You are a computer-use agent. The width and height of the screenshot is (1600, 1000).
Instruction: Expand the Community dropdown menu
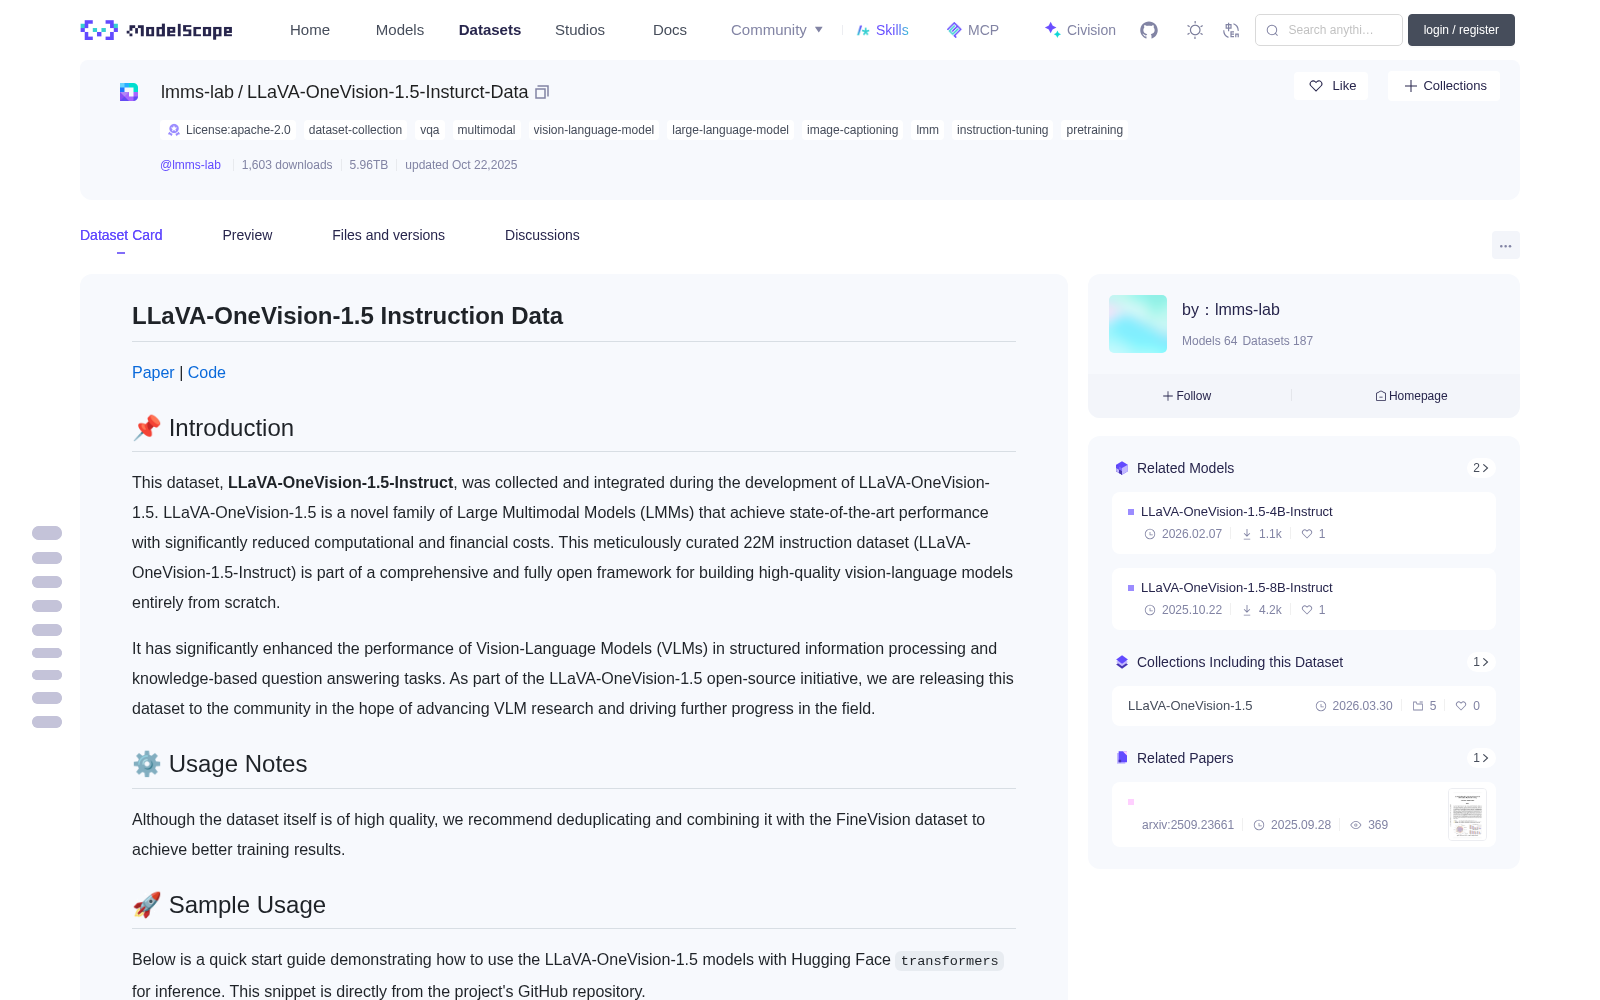777,30
